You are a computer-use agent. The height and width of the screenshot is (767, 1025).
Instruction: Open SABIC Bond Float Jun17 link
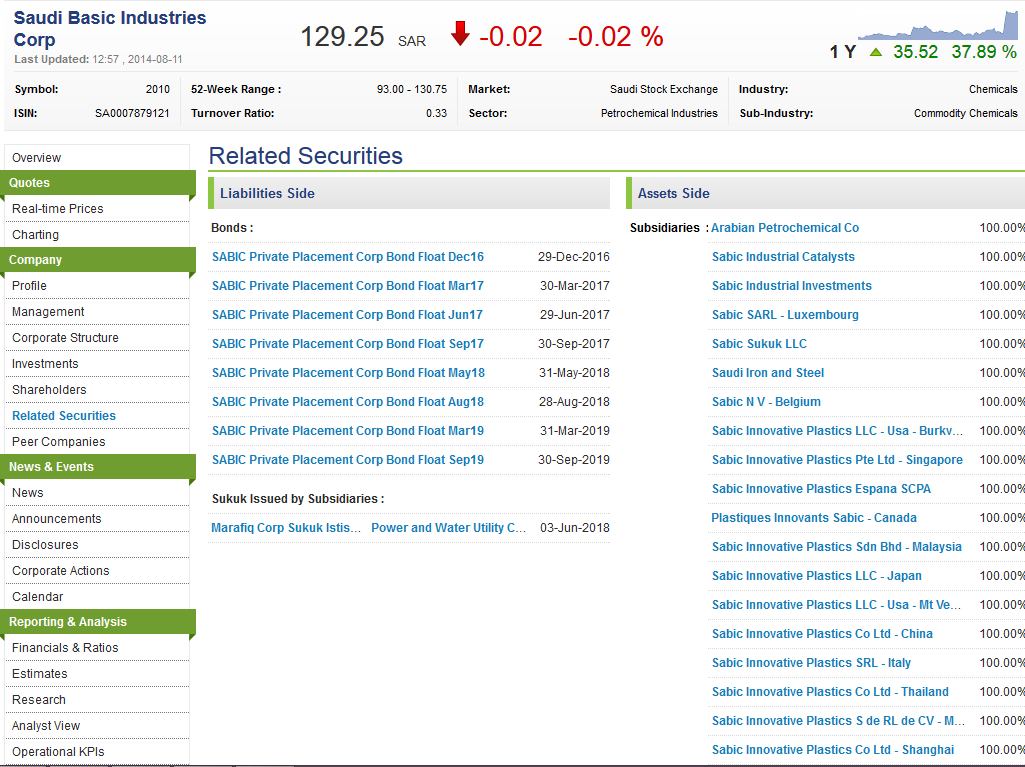[347, 315]
